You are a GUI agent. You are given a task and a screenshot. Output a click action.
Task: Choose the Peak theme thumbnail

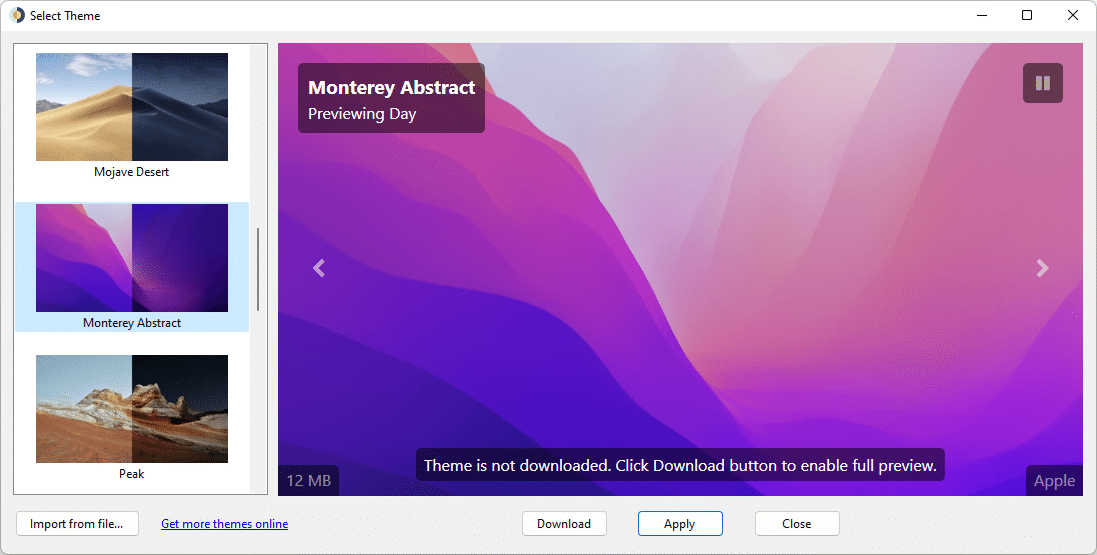tap(132, 408)
